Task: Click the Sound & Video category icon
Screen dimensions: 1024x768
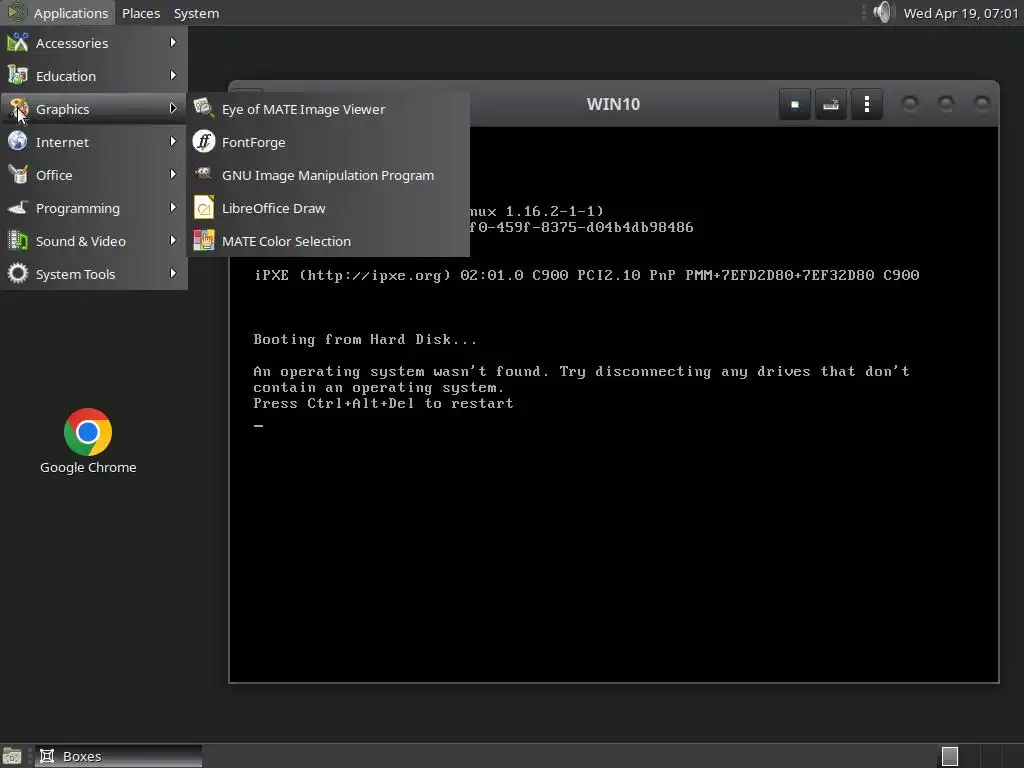Action: tap(18, 241)
